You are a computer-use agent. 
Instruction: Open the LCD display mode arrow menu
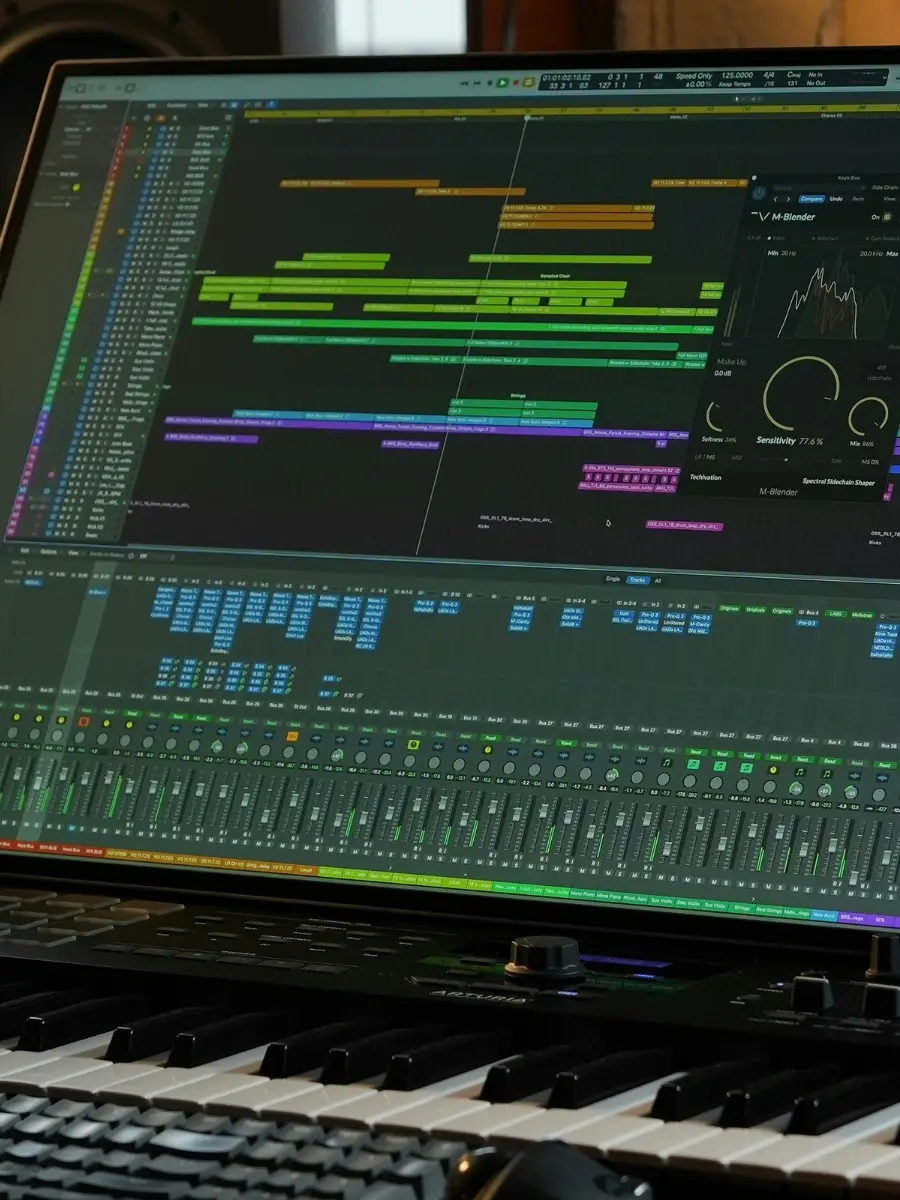[x=884, y=77]
